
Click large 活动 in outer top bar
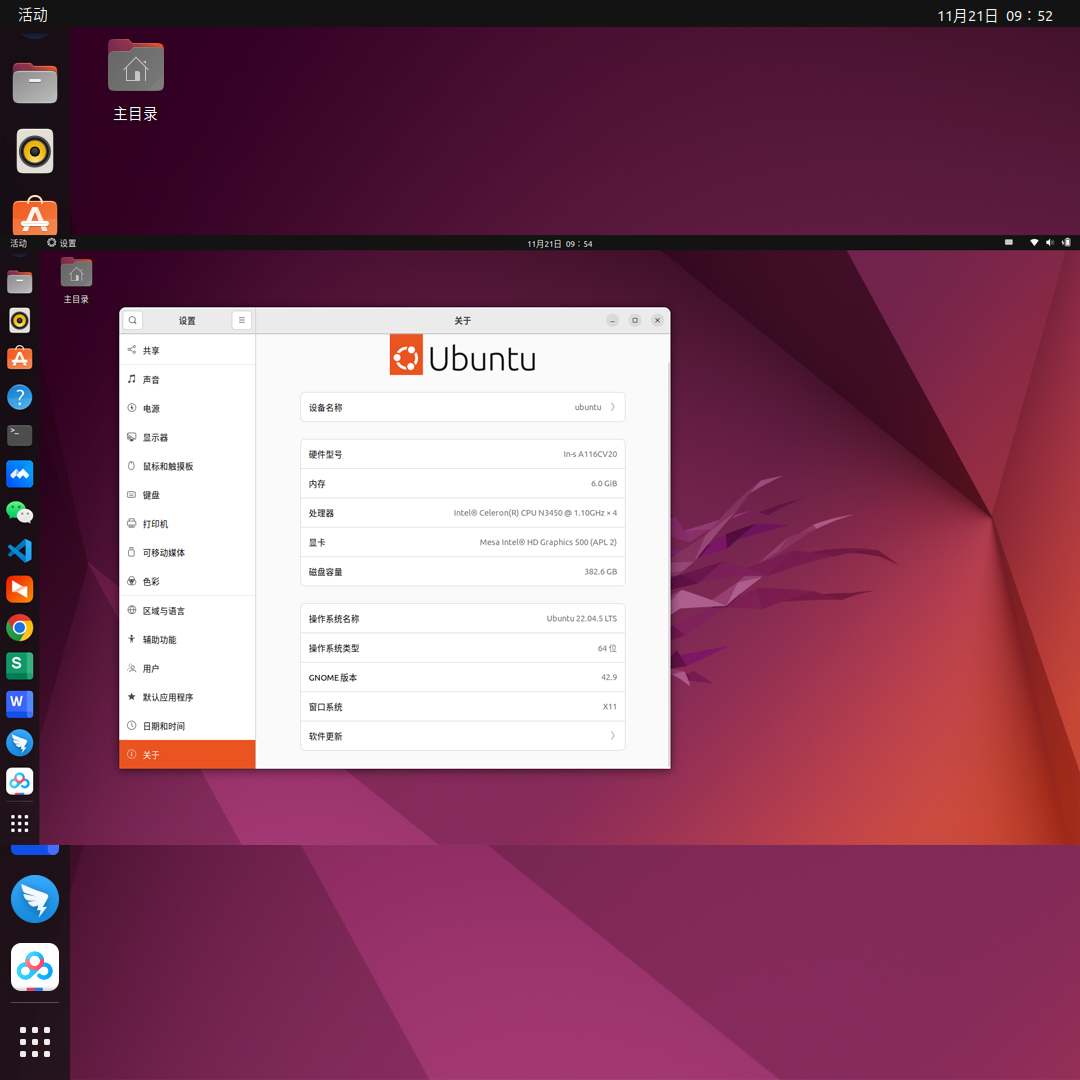pyautogui.click(x=33, y=14)
